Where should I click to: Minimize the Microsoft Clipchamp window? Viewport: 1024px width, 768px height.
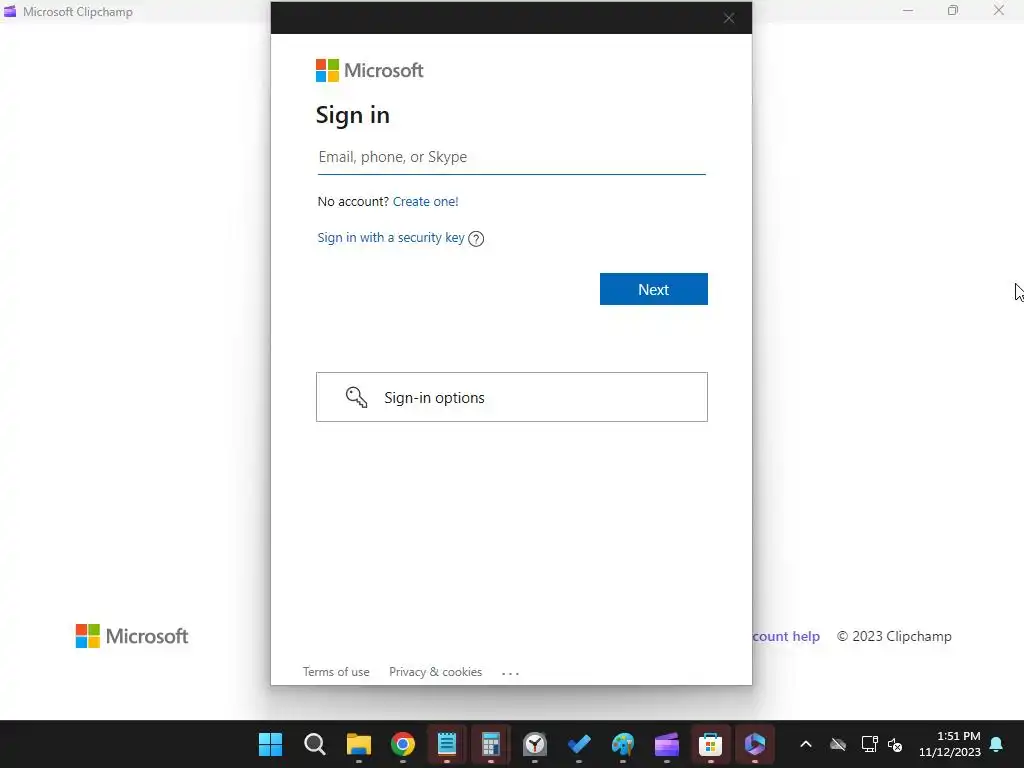(908, 11)
